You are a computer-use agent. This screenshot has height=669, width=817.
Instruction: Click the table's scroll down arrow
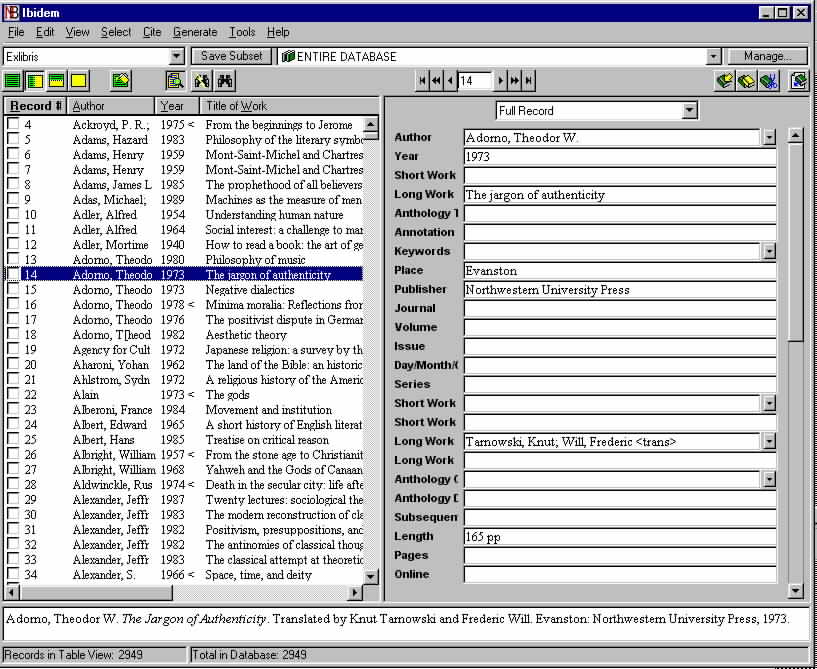(x=370, y=576)
